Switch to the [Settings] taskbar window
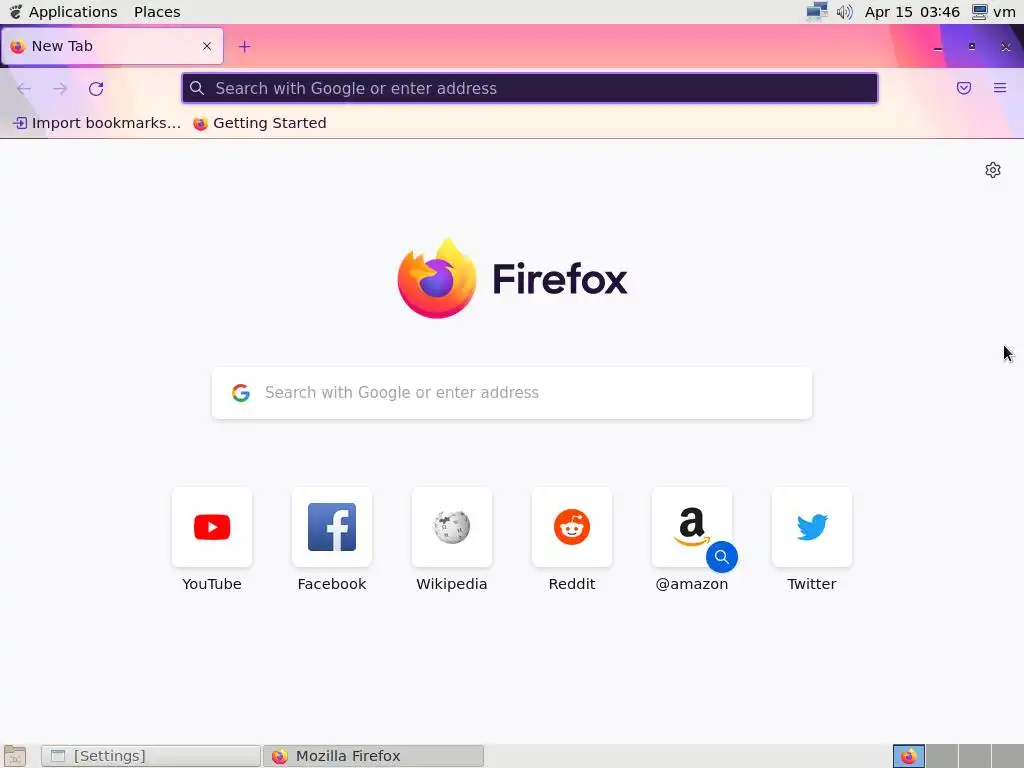This screenshot has height=768, width=1024. pos(151,756)
